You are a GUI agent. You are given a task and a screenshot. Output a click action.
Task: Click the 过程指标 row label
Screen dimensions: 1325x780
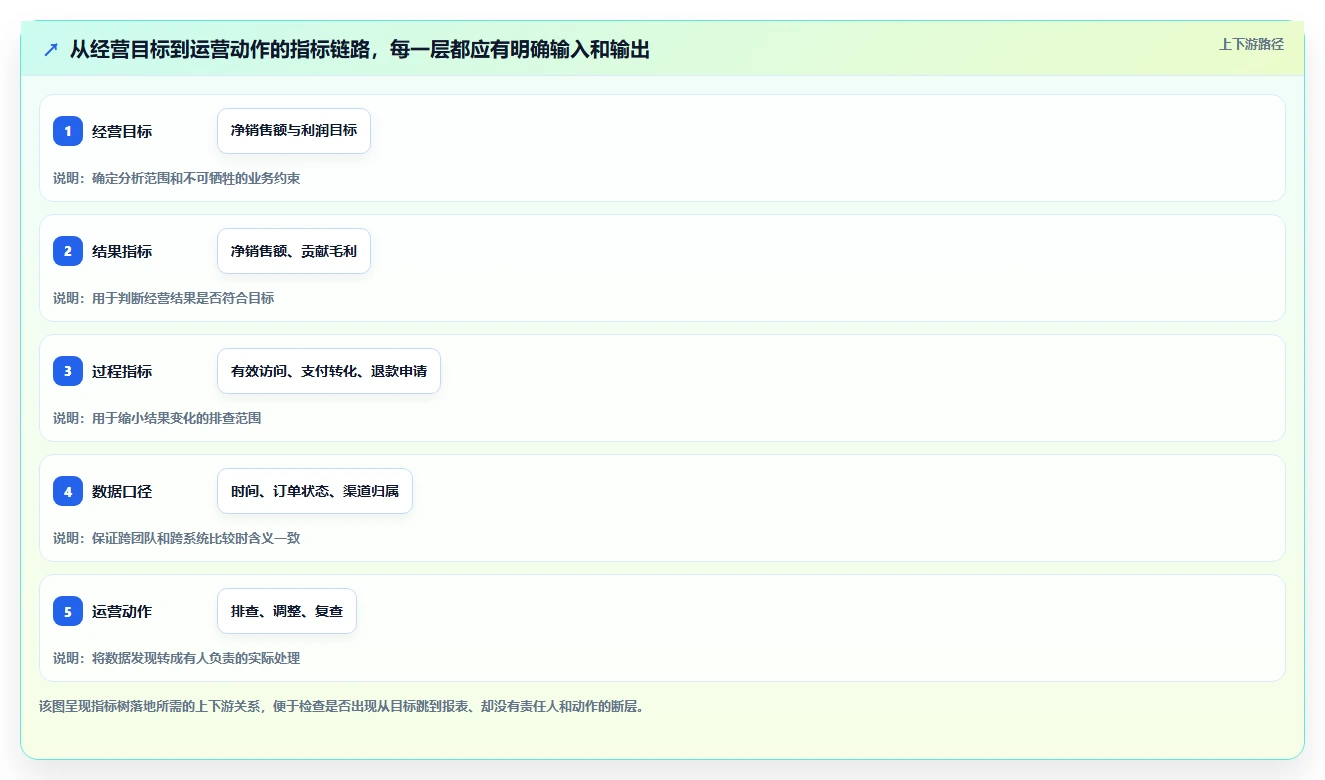[x=122, y=371]
